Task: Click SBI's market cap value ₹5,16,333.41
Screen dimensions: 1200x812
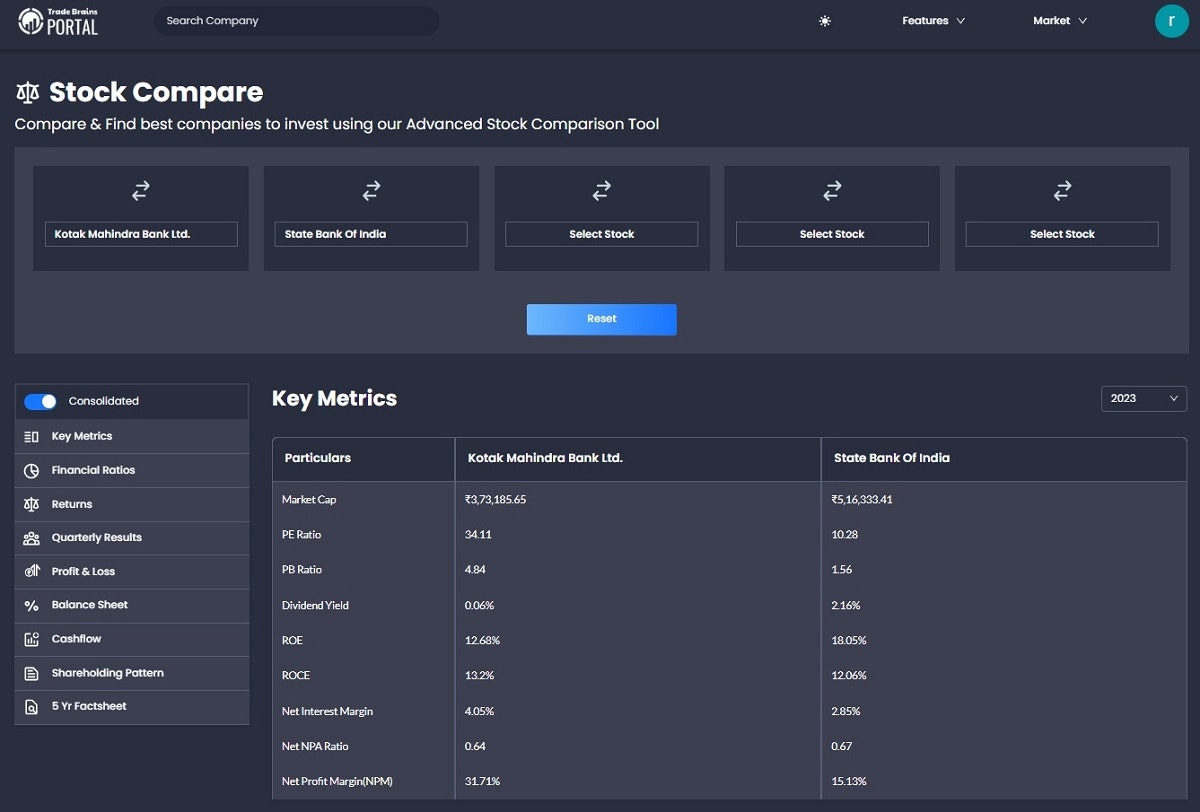Action: click(x=862, y=499)
